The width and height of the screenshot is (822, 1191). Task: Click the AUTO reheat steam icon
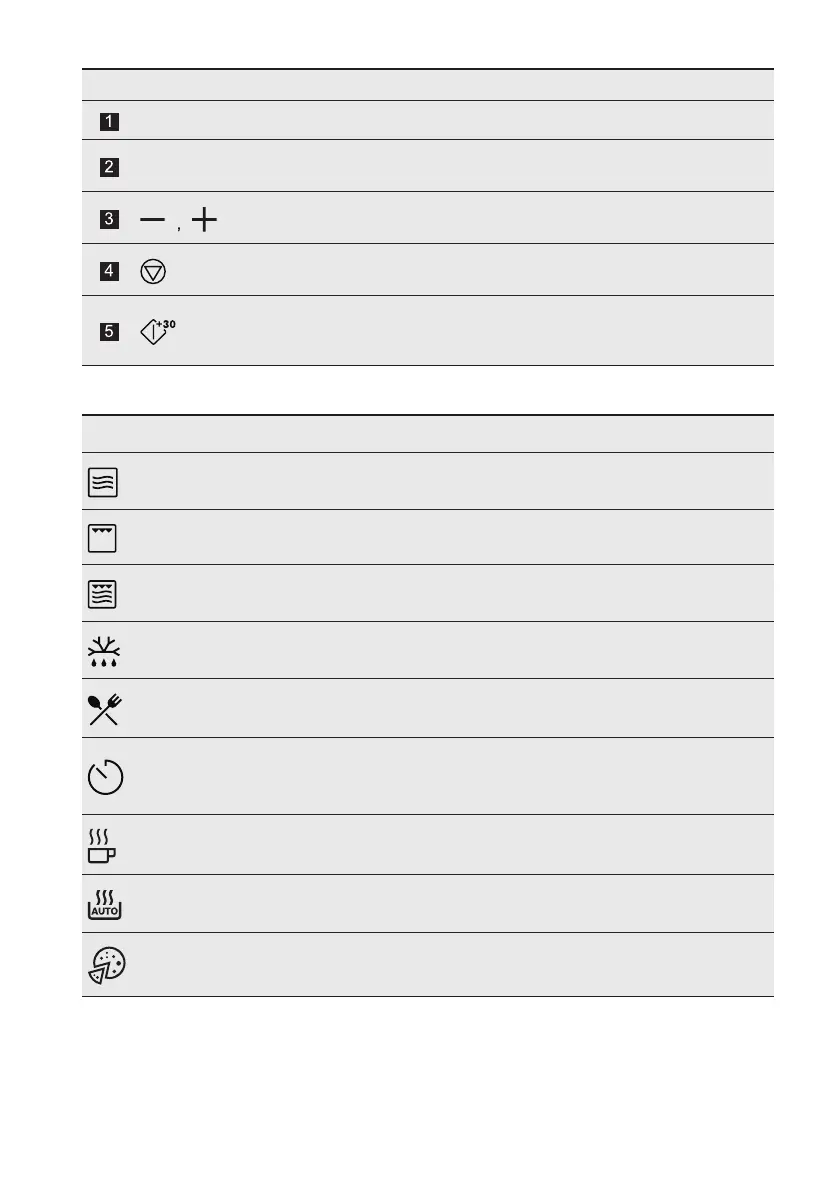click(105, 905)
